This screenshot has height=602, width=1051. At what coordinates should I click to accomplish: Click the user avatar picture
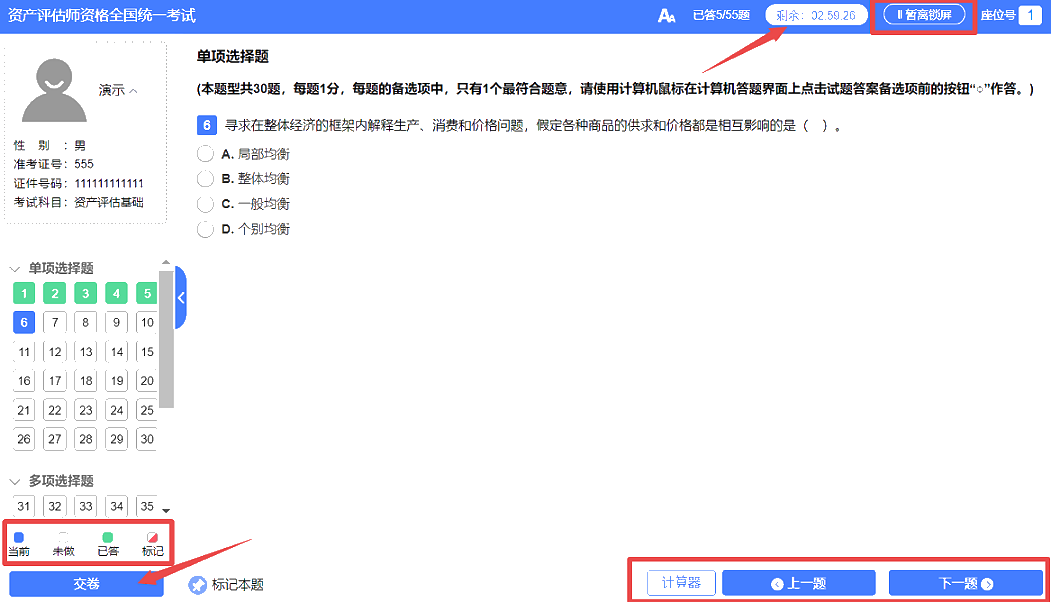click(x=54, y=90)
